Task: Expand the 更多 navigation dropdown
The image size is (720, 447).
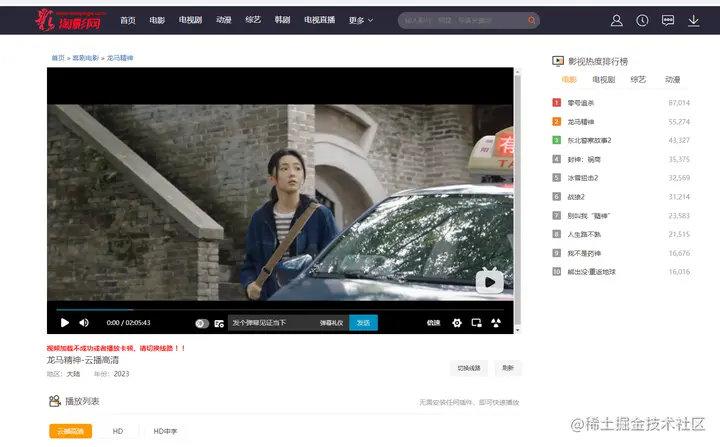Action: [x=360, y=20]
